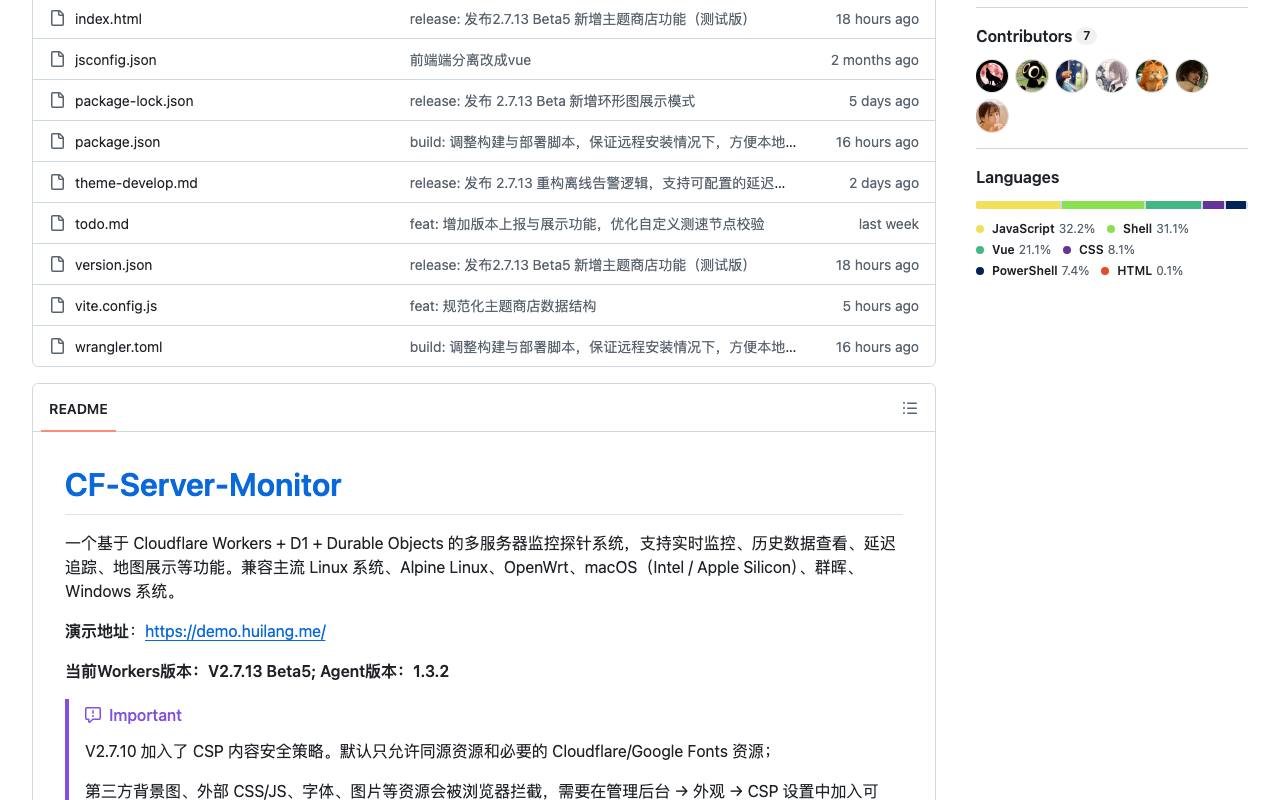Click the teal Vue segment of language bar

(1174, 205)
